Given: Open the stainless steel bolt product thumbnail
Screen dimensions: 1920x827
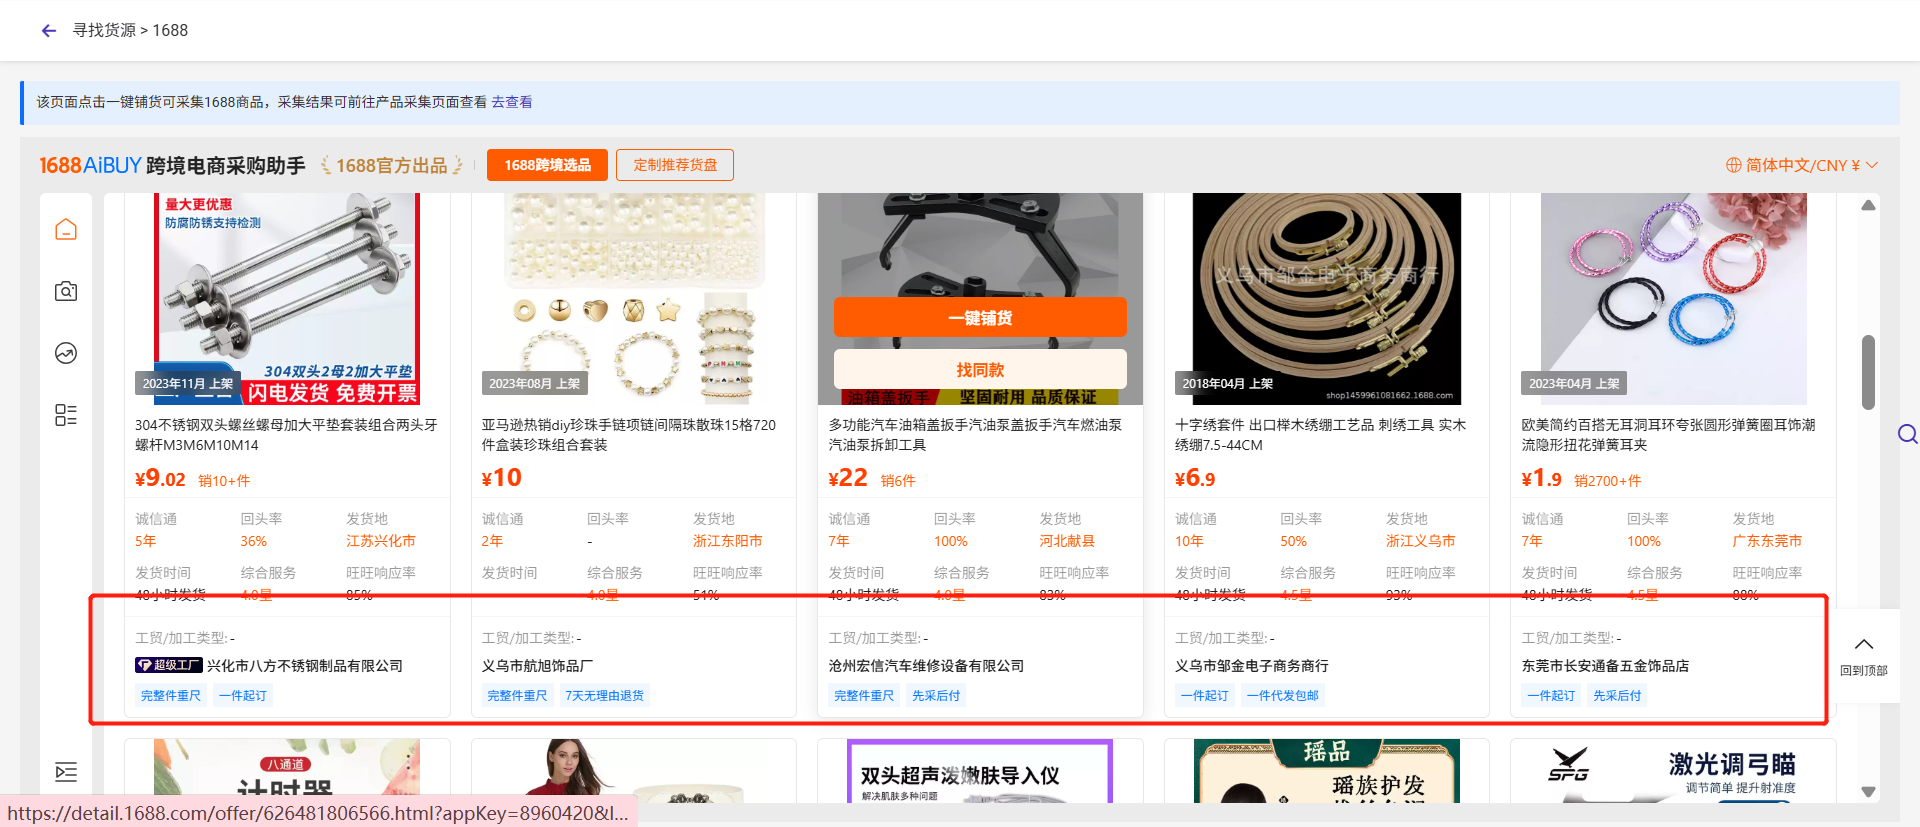Looking at the screenshot, I should [287, 298].
